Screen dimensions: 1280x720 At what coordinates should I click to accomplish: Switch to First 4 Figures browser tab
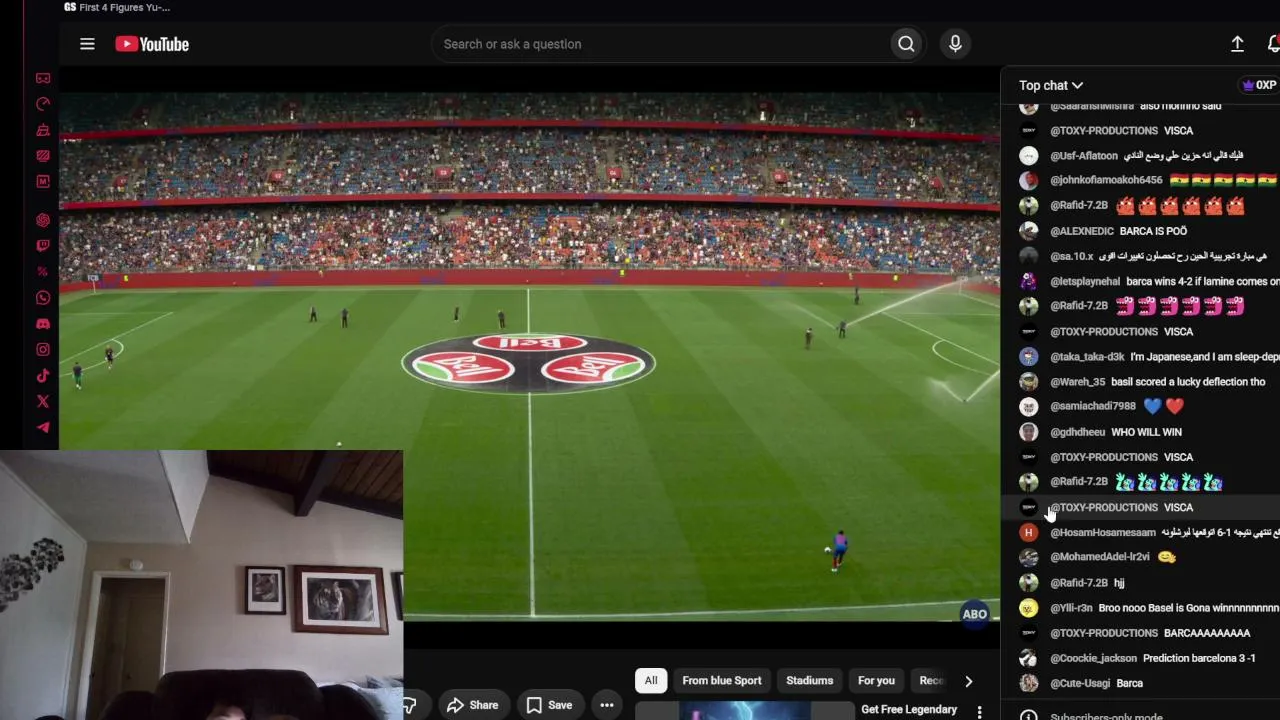tap(117, 7)
